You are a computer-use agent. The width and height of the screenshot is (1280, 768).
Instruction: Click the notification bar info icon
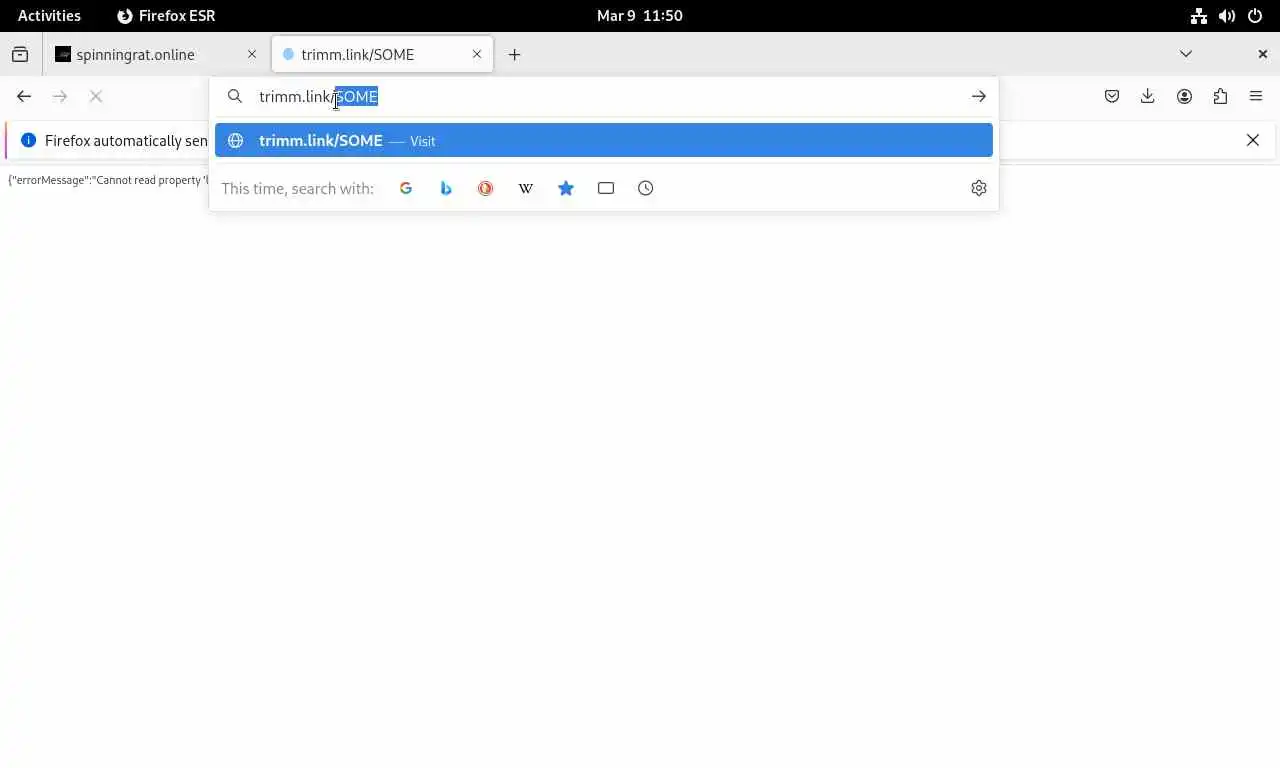tap(28, 140)
